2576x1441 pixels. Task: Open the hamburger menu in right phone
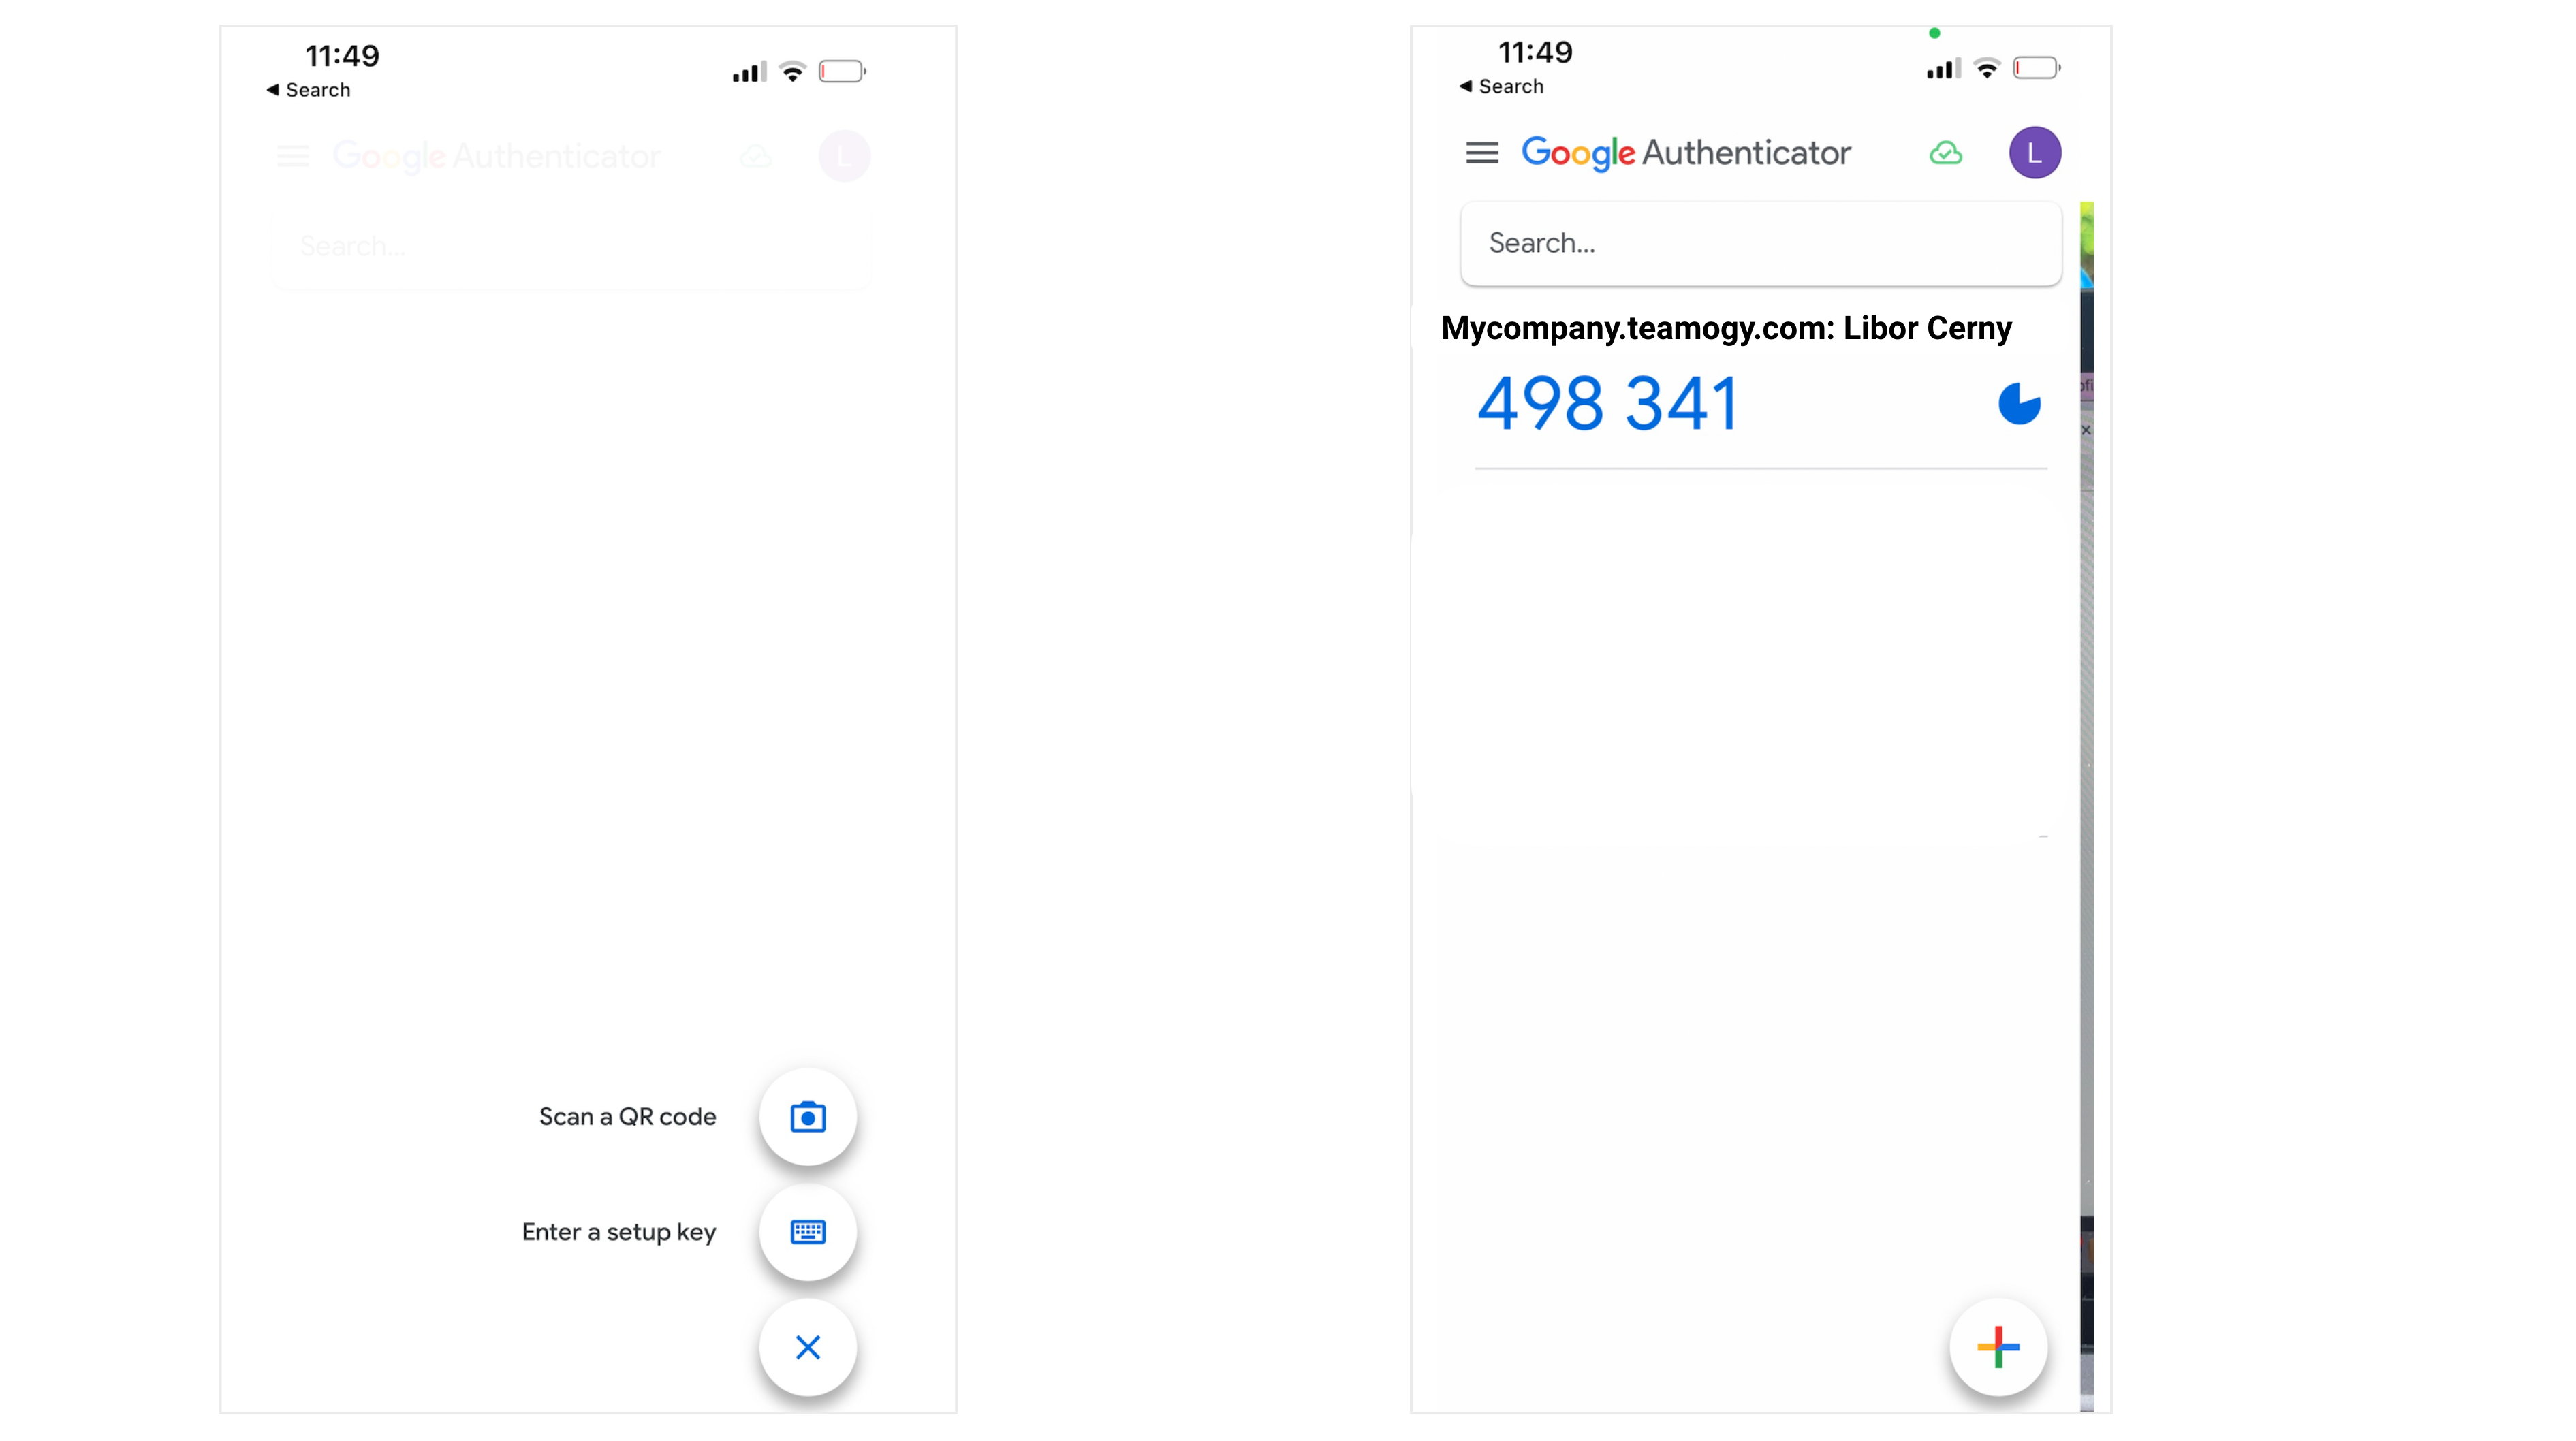pos(1481,152)
